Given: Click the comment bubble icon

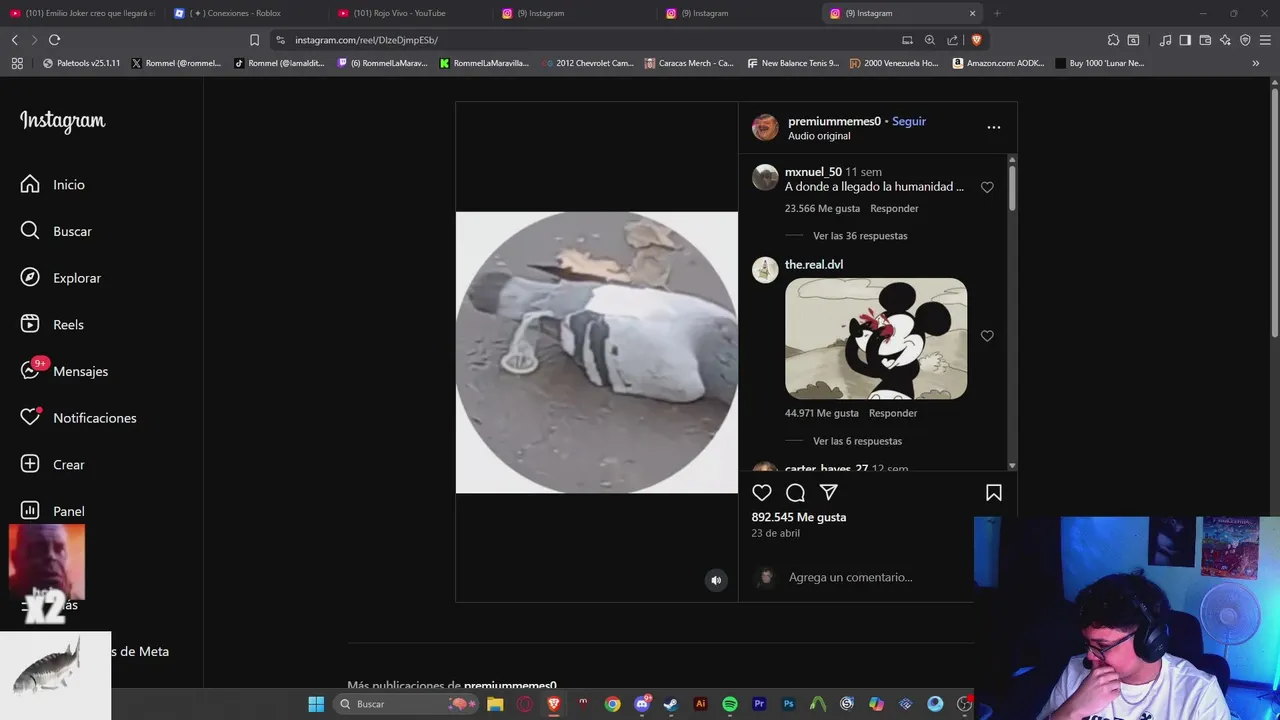Looking at the screenshot, I should [795, 493].
